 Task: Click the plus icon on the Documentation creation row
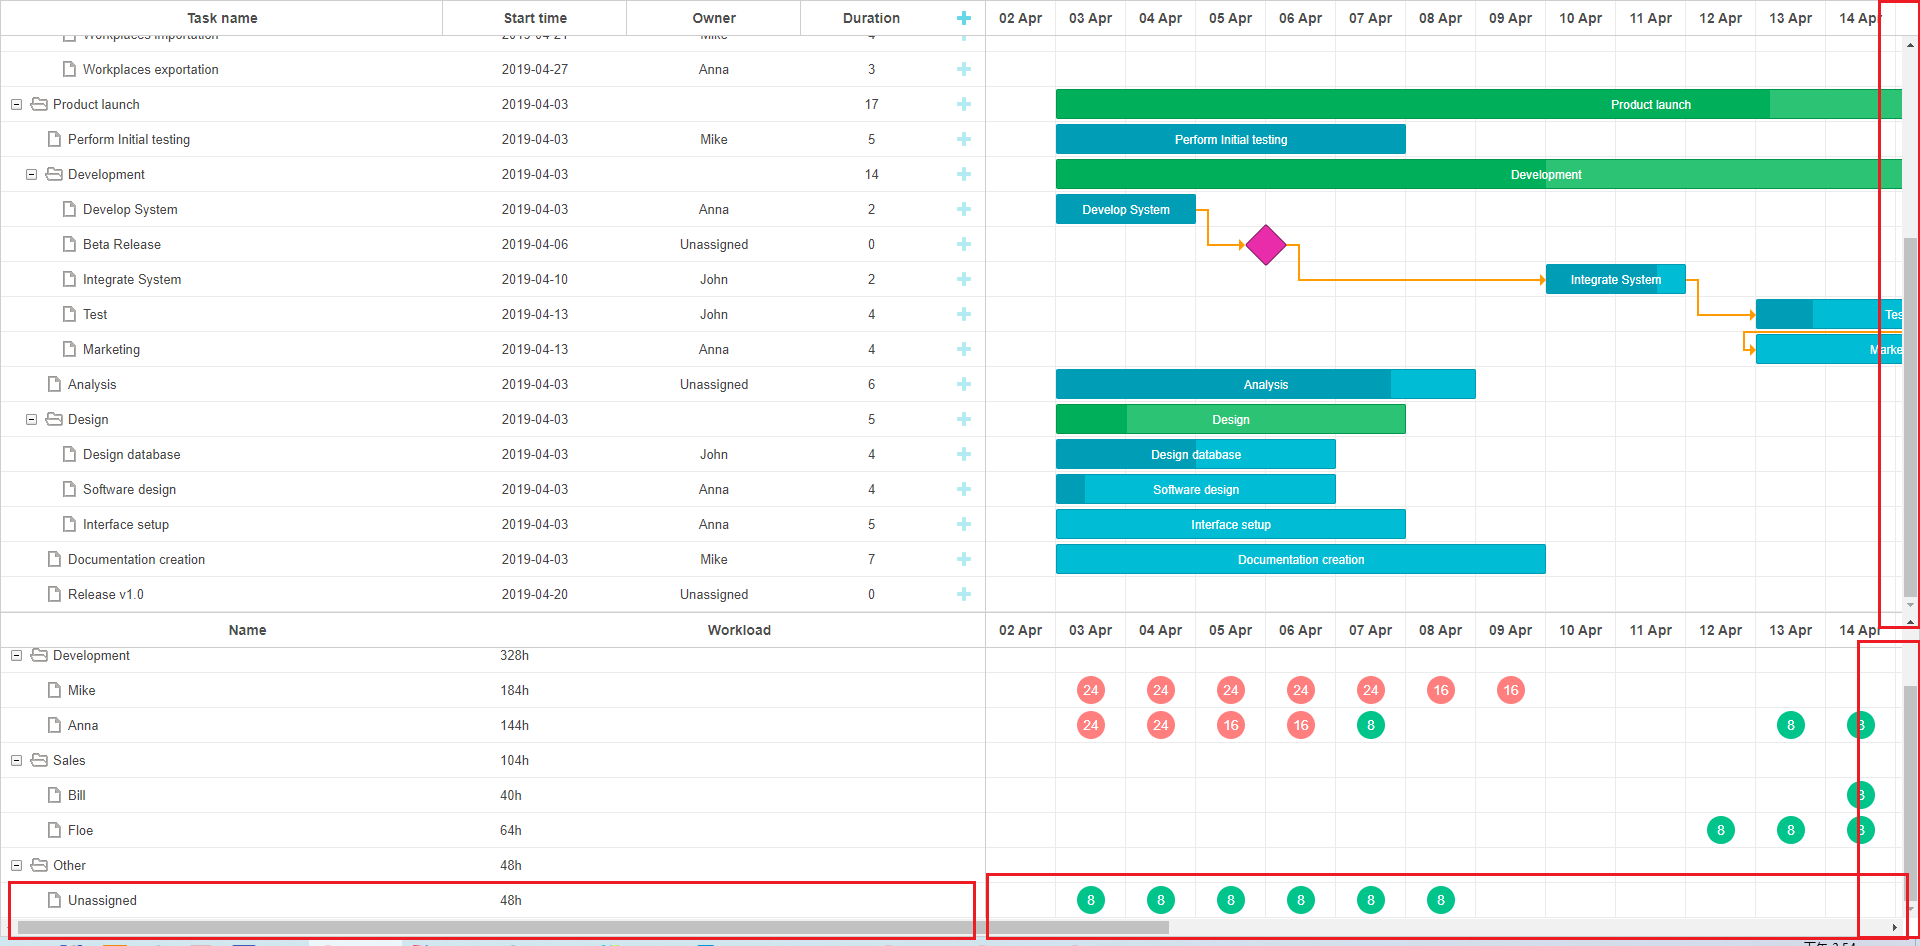[x=963, y=559]
